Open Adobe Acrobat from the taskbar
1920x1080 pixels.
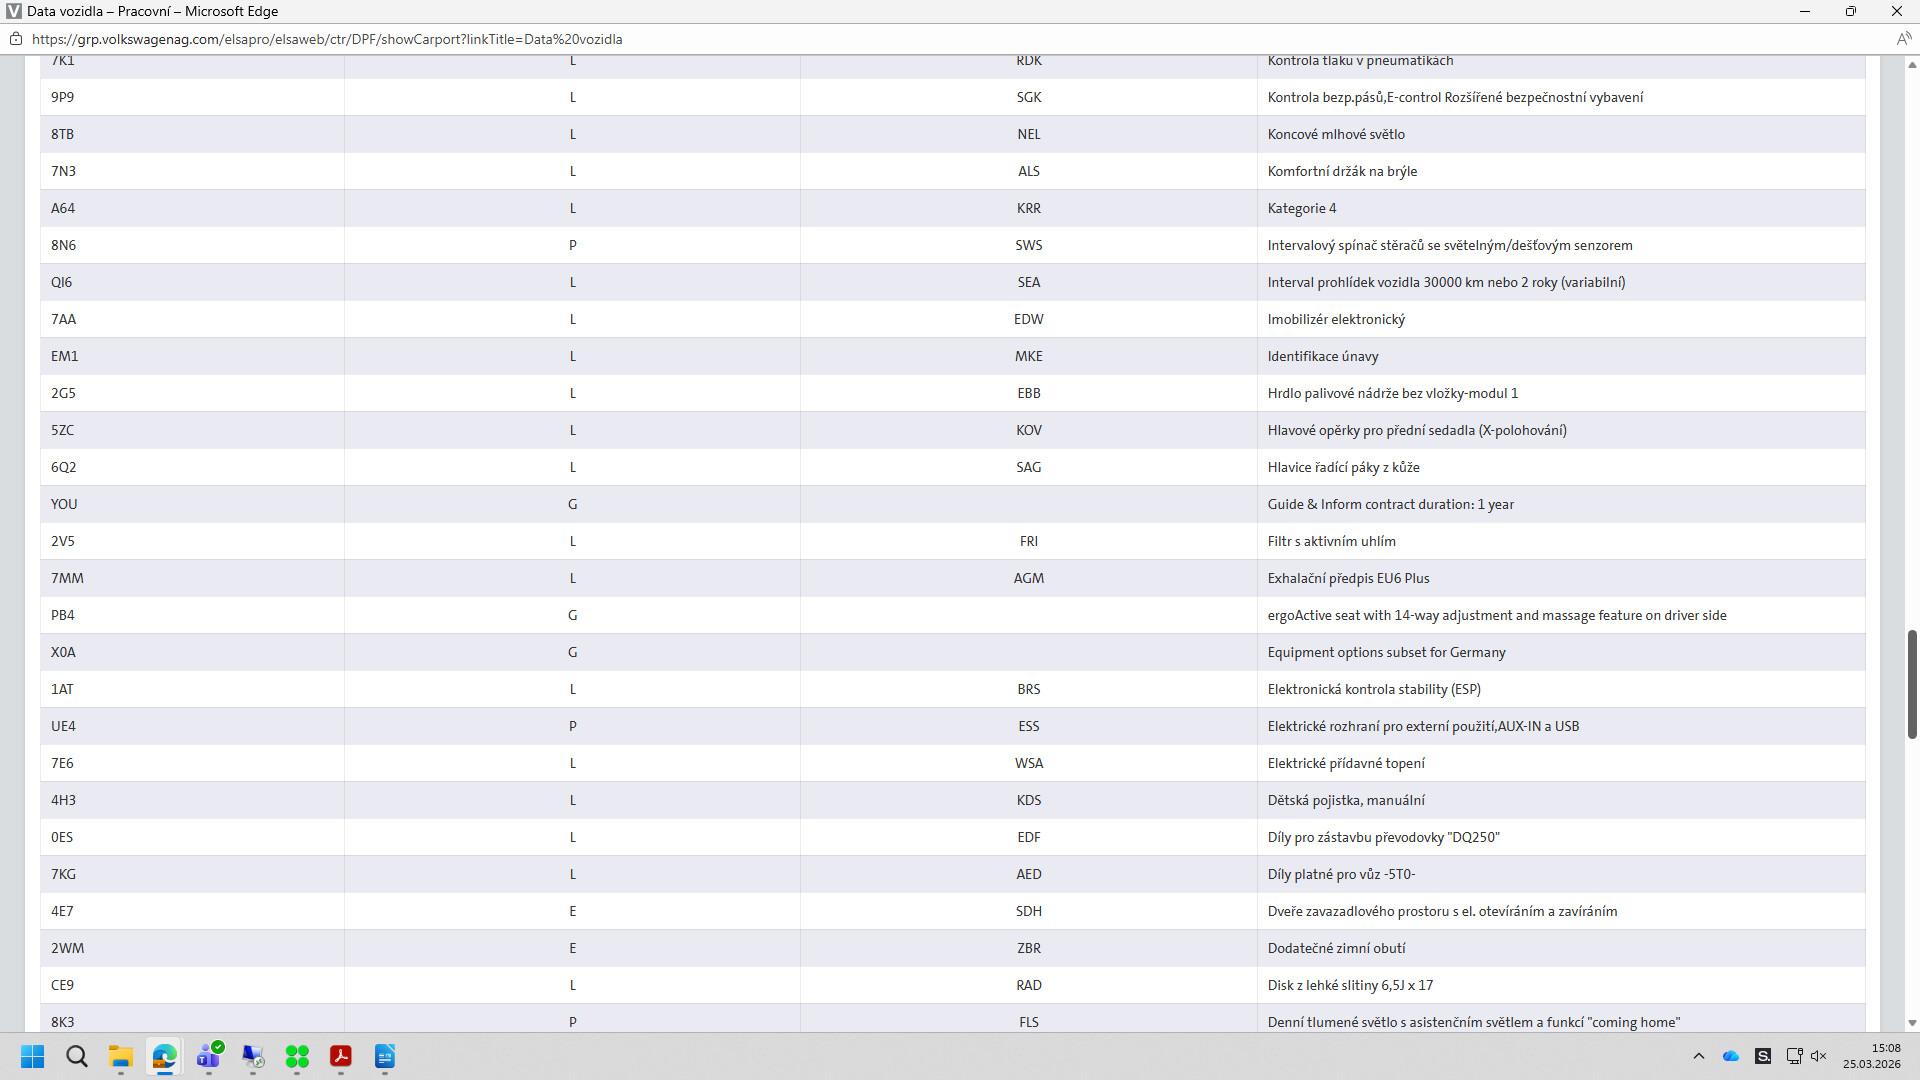click(341, 1056)
